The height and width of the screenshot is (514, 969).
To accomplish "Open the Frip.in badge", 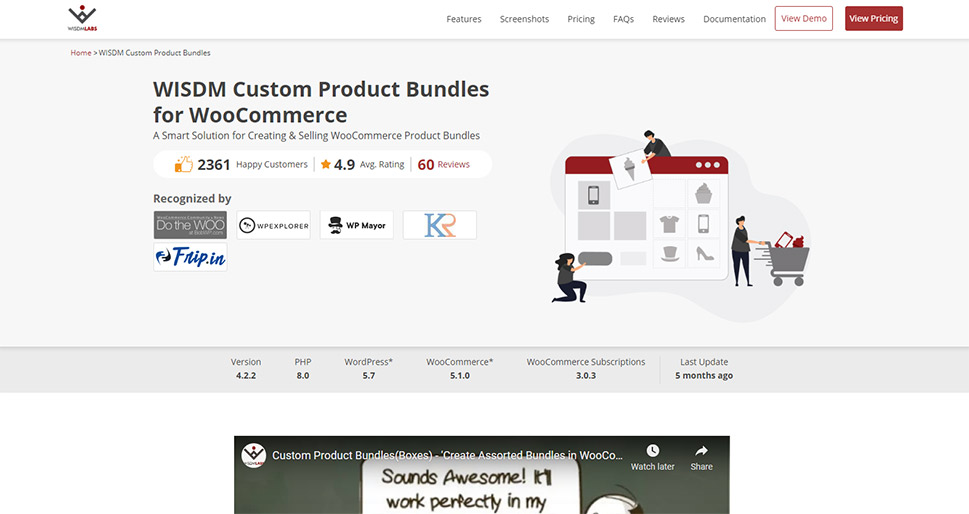I will 190,256.
